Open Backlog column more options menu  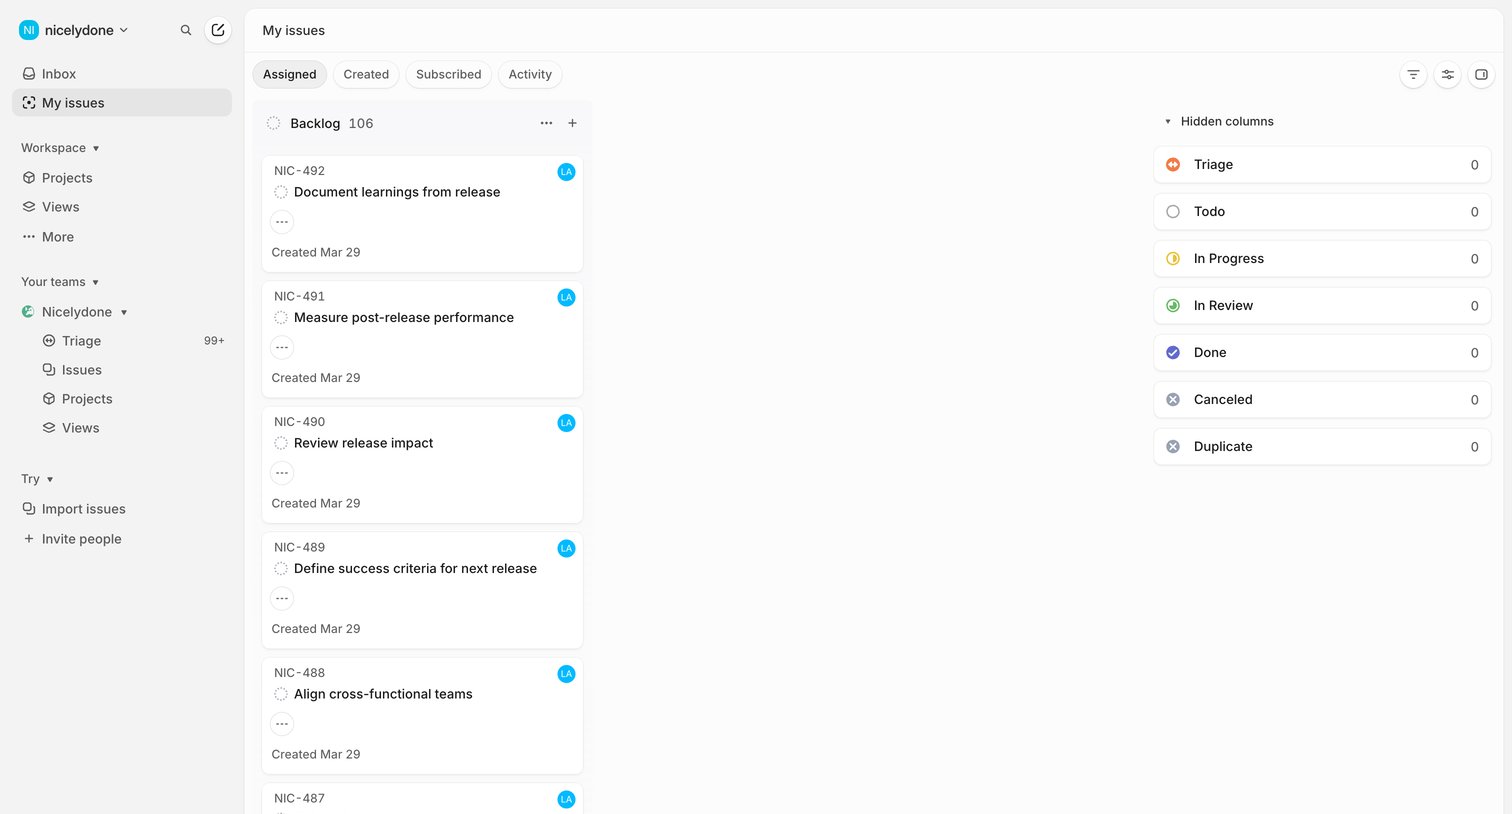click(x=546, y=123)
